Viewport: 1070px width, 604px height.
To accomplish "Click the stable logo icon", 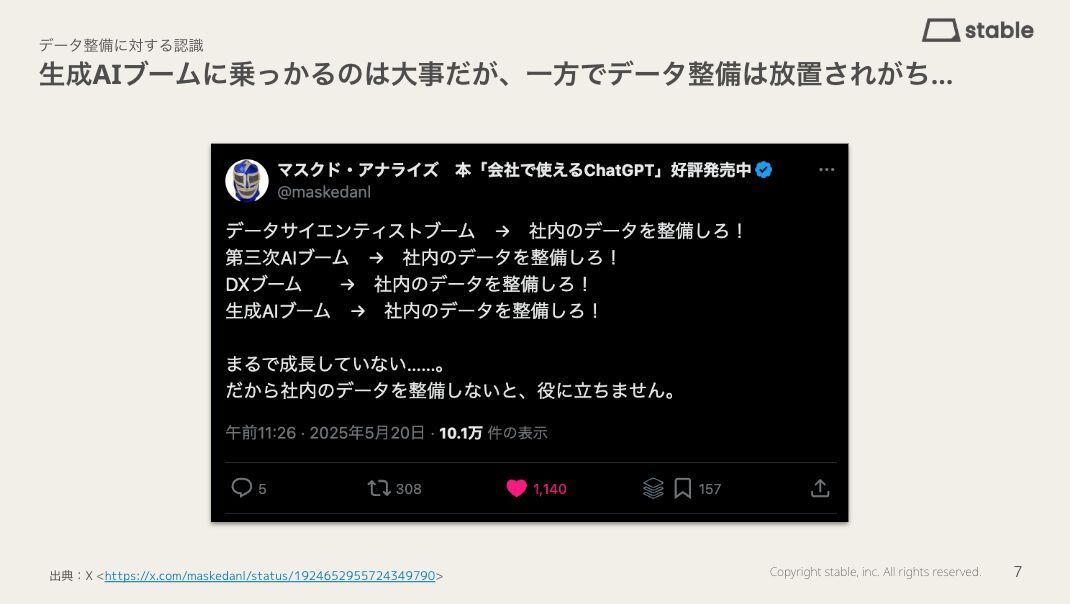I will coord(941,30).
